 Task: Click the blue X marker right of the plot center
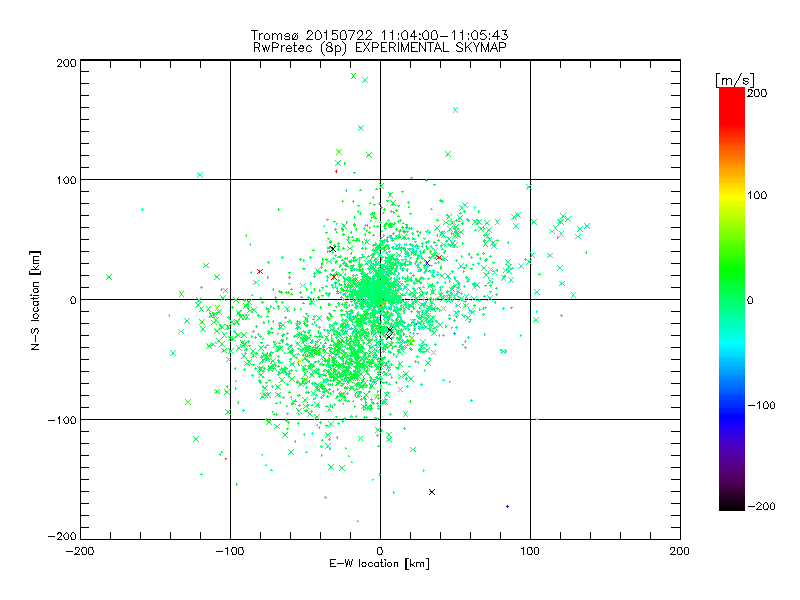tap(427, 263)
